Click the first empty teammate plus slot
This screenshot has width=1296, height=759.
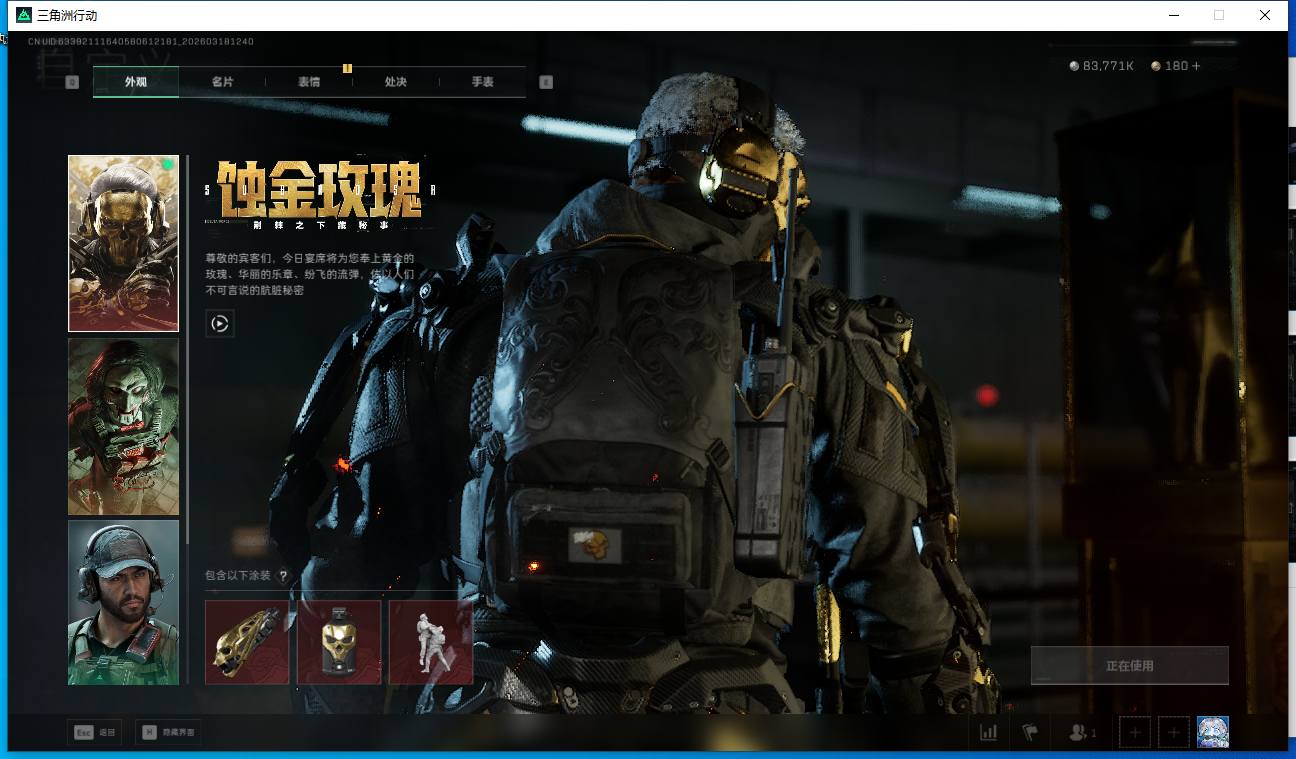[1135, 733]
